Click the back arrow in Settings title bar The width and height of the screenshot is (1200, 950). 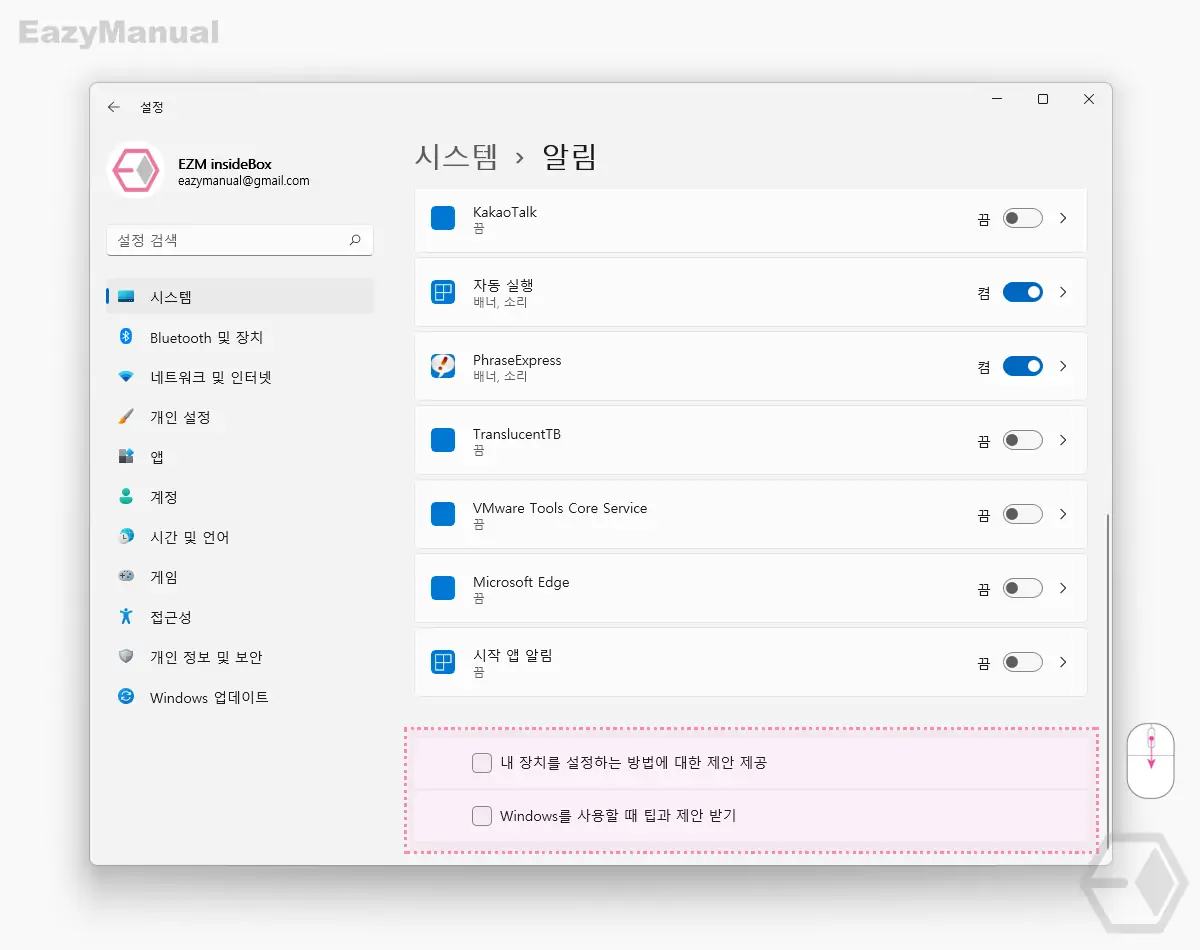[114, 107]
